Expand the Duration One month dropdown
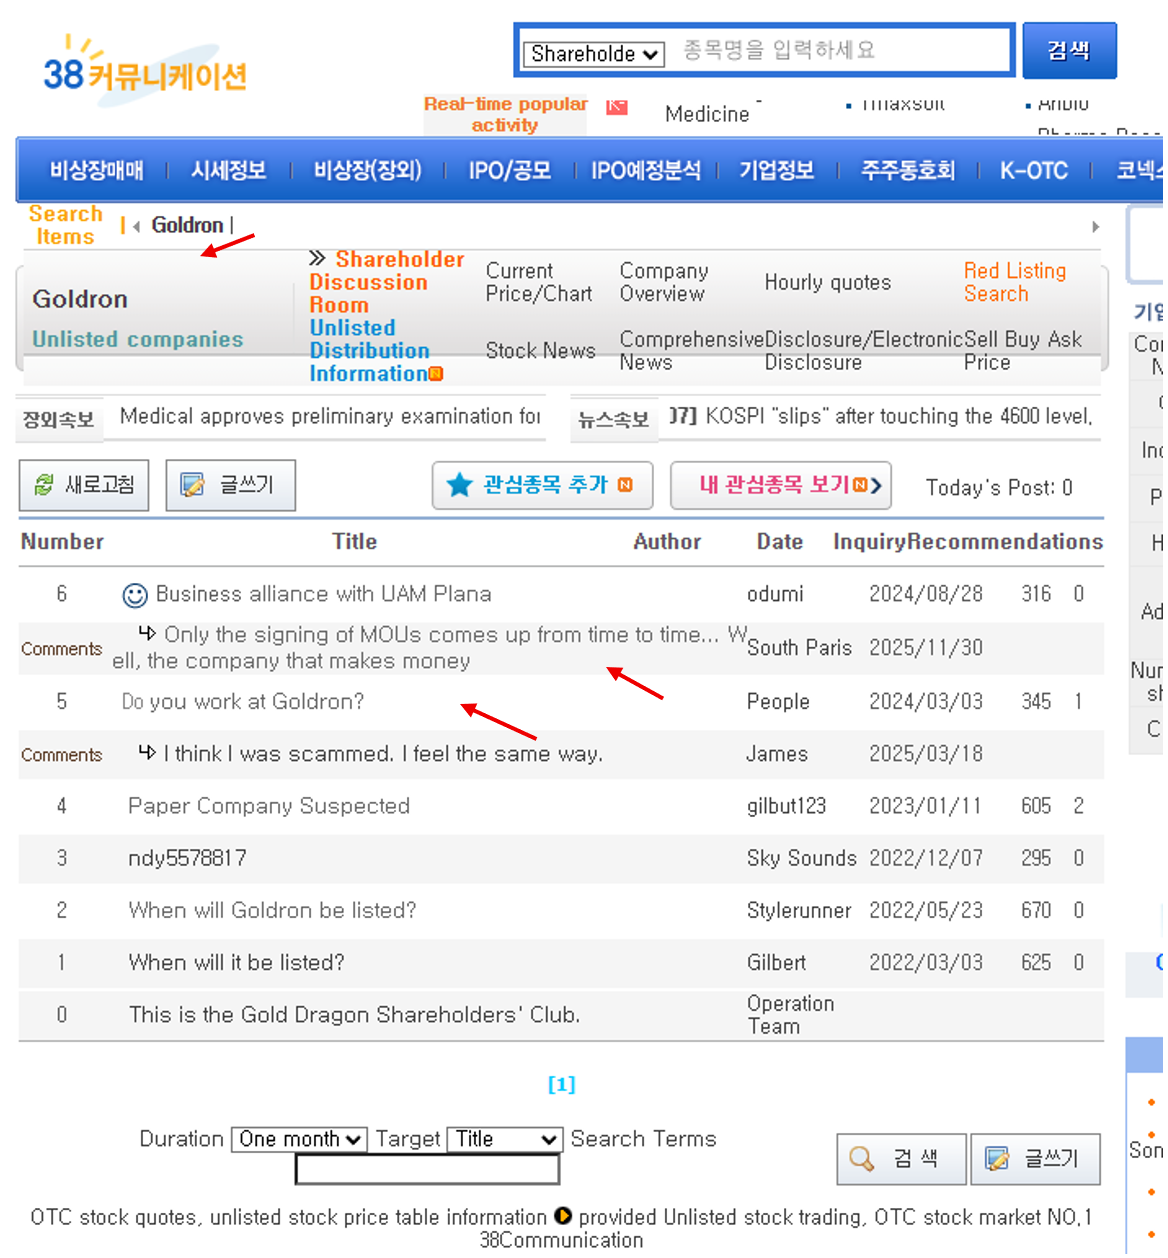The height and width of the screenshot is (1258, 1168). 298,1139
